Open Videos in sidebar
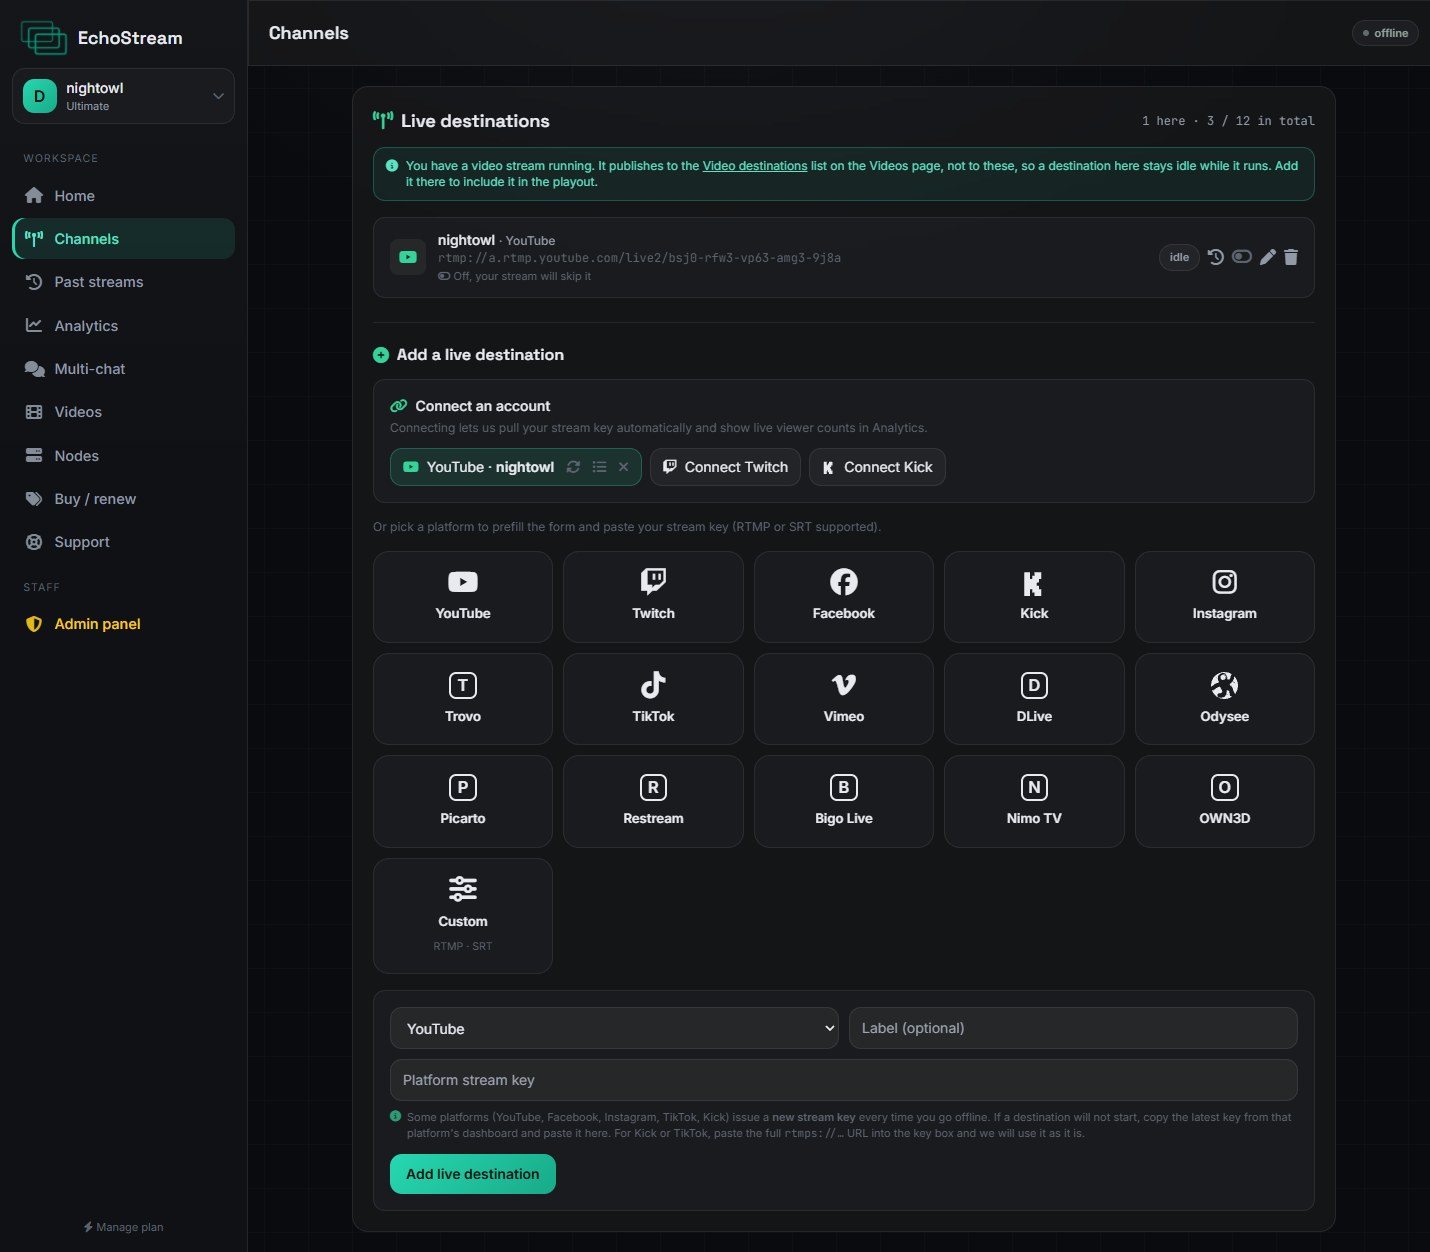Viewport: 1430px width, 1252px height. click(123, 412)
